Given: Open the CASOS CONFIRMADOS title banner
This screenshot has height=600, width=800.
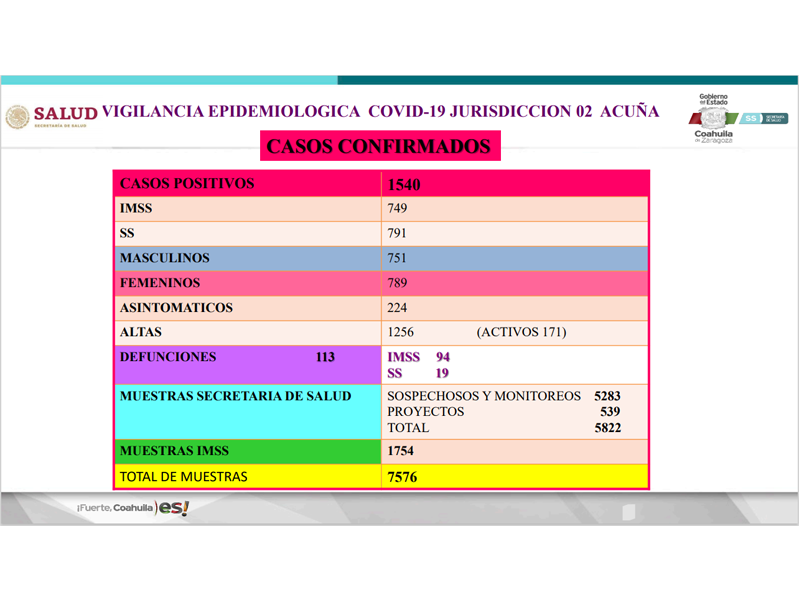Looking at the screenshot, I should coord(380,146).
